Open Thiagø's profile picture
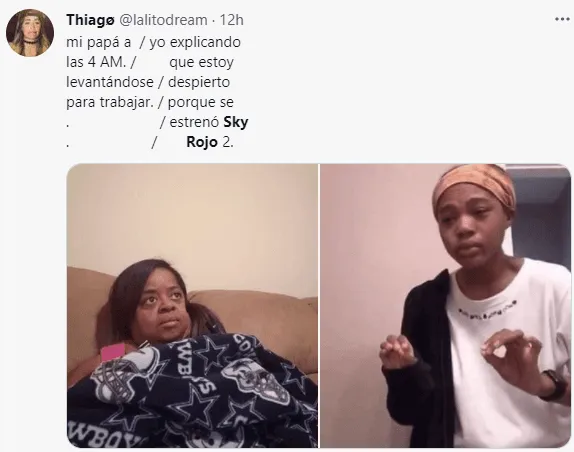This screenshot has width=574, height=452. coord(30,33)
